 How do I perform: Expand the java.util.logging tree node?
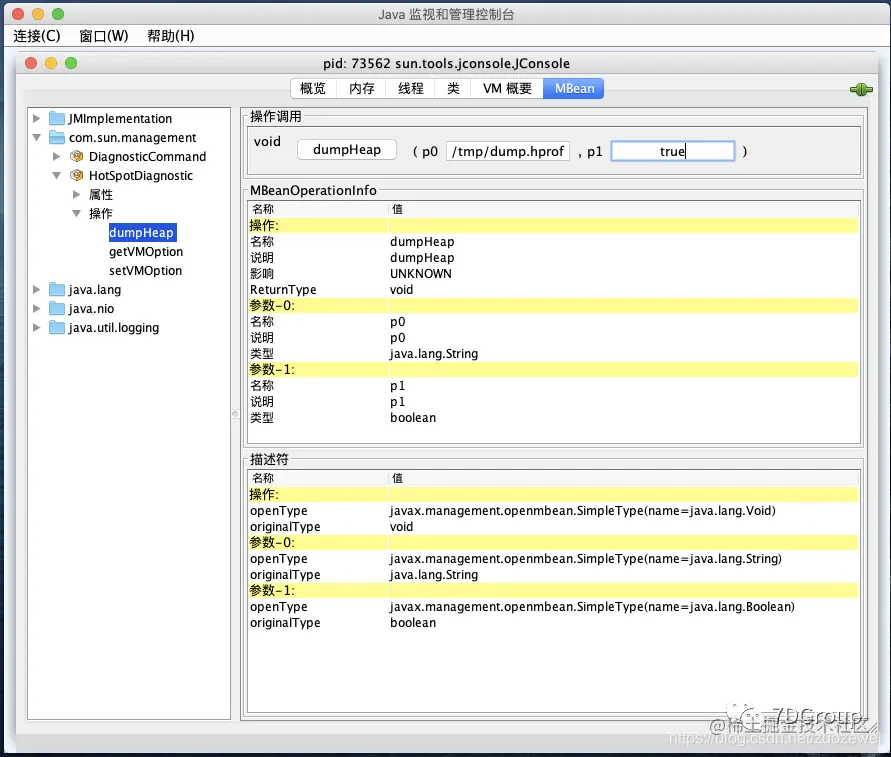pyautogui.click(x=36, y=327)
